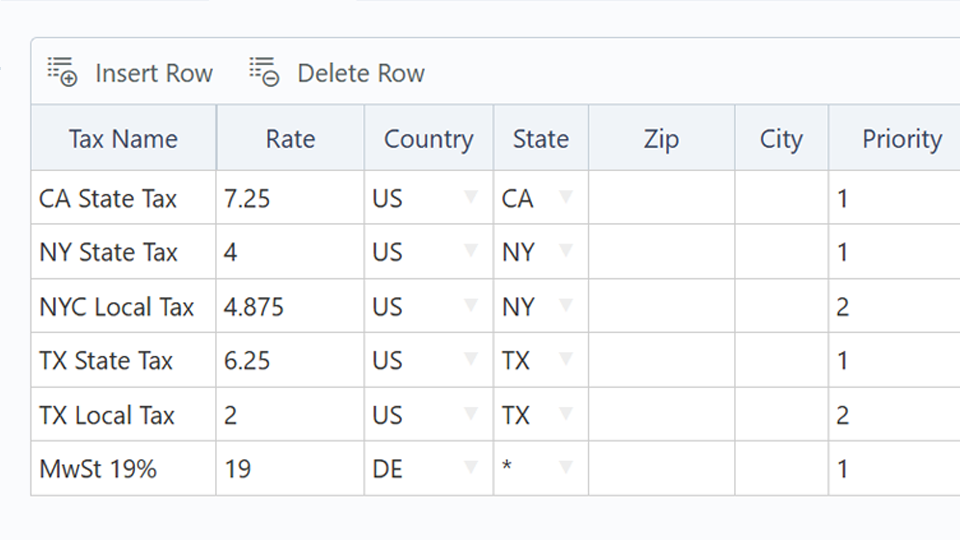Click the Insert Row icon
This screenshot has width=960, height=540.
point(62,72)
